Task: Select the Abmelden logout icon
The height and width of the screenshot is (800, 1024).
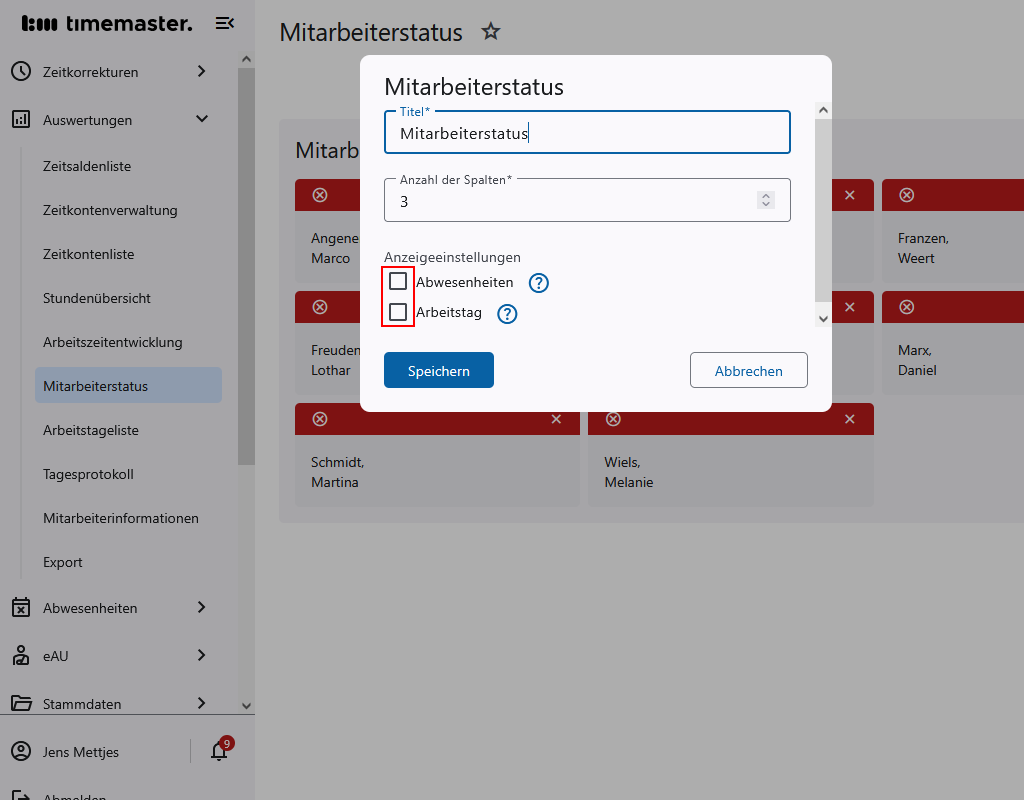Action: tap(22, 793)
